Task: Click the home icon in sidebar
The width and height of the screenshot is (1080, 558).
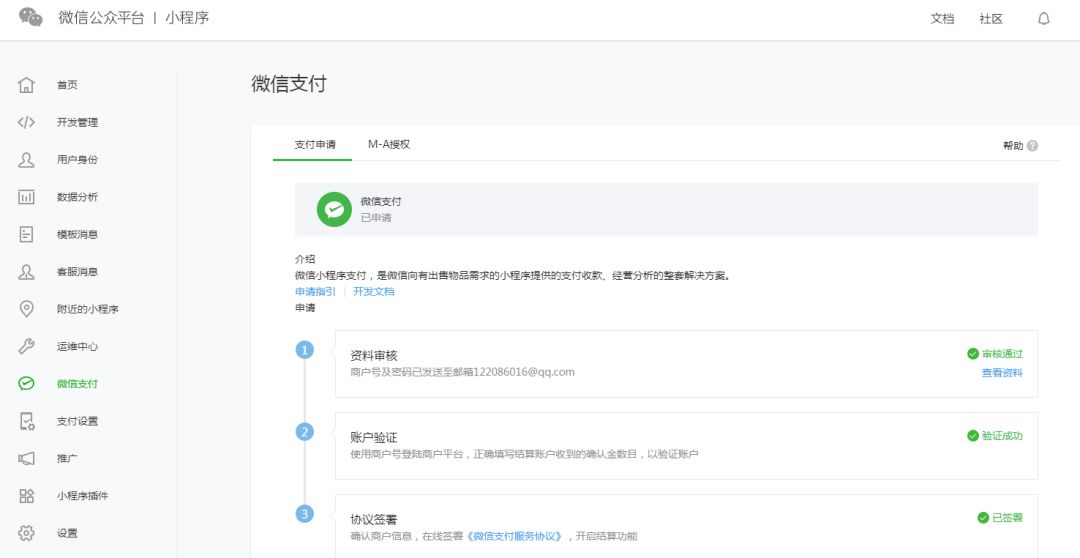Action: pos(26,85)
